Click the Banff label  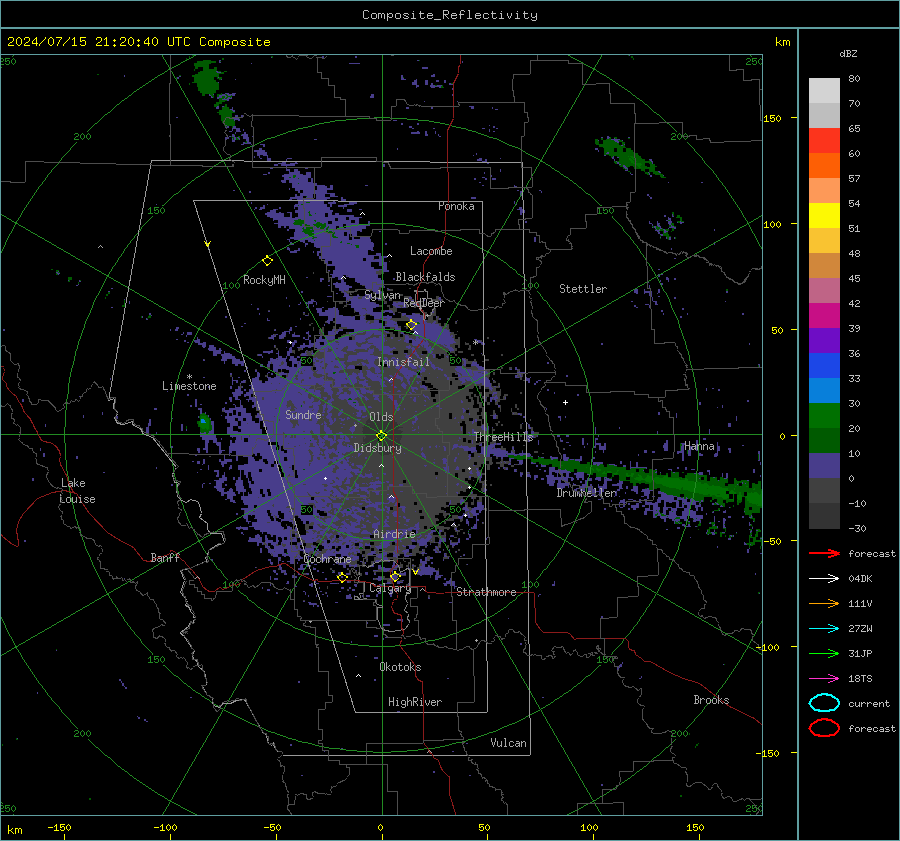pos(165,557)
